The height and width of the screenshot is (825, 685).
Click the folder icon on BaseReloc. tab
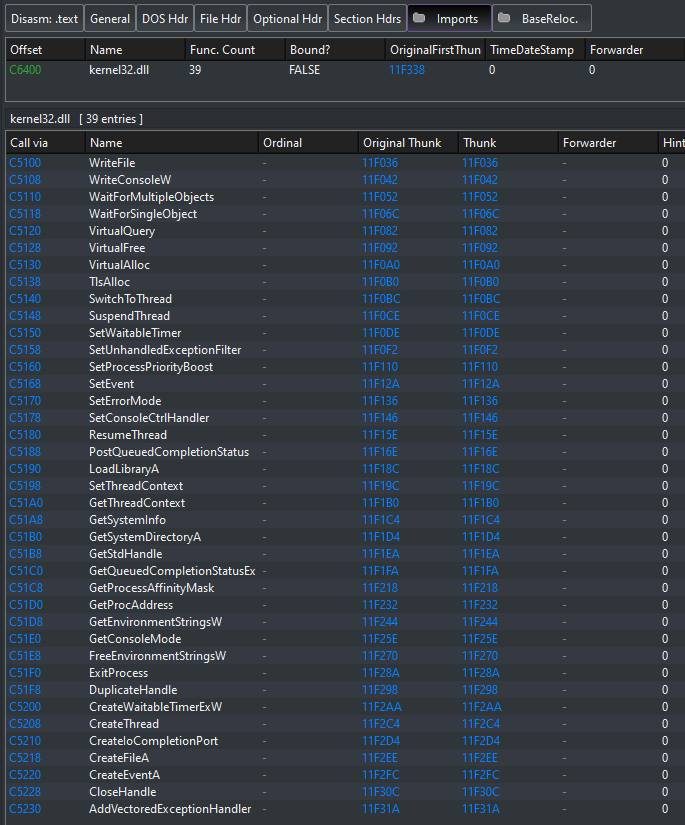click(x=504, y=18)
